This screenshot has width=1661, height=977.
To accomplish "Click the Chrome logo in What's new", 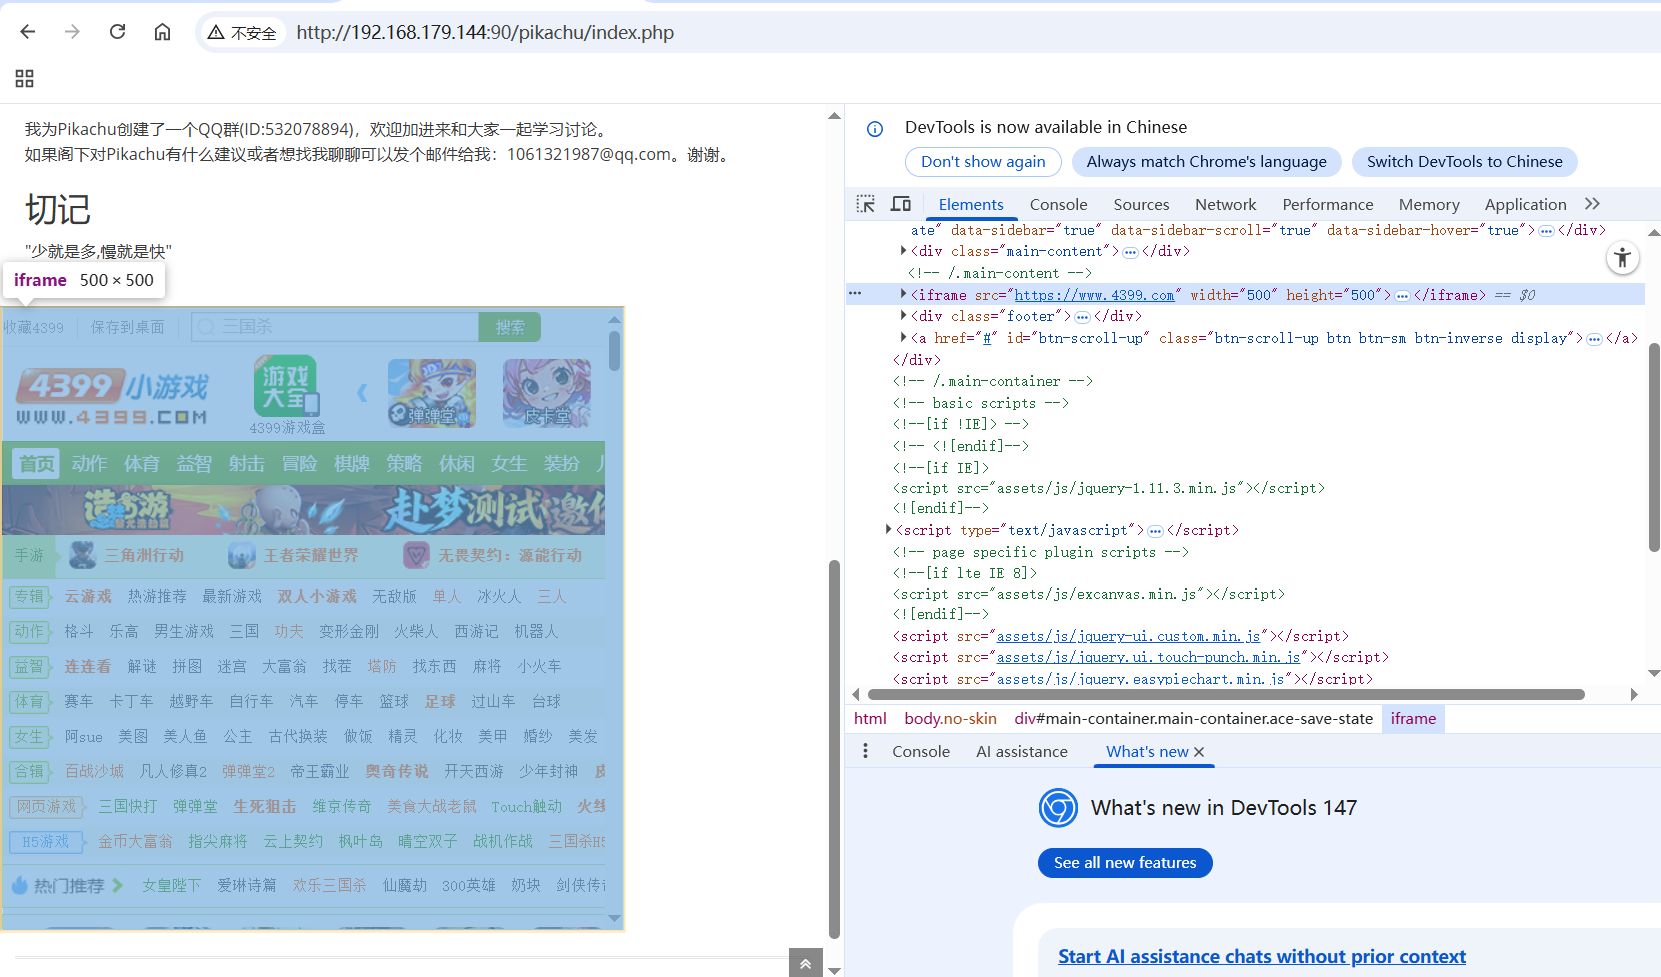I will (x=1058, y=808).
